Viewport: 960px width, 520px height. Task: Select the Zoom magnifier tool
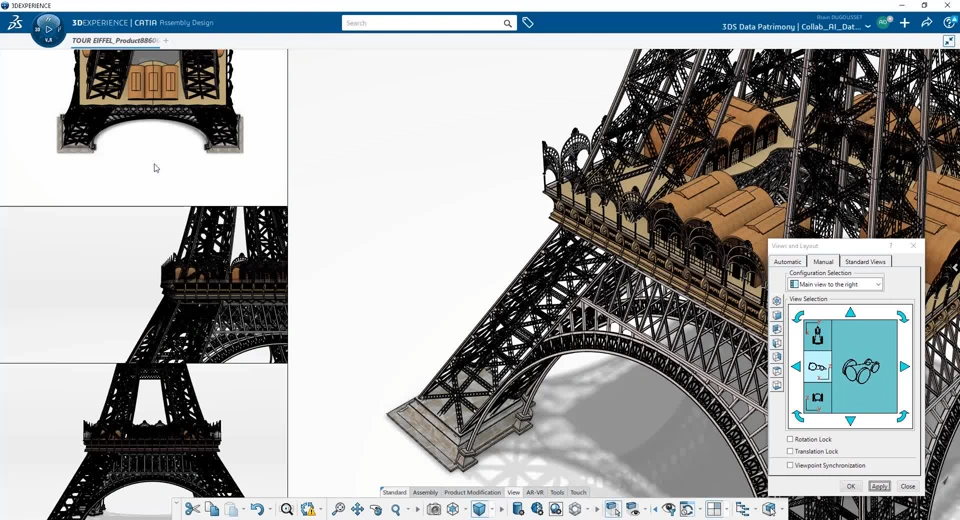(x=396, y=509)
